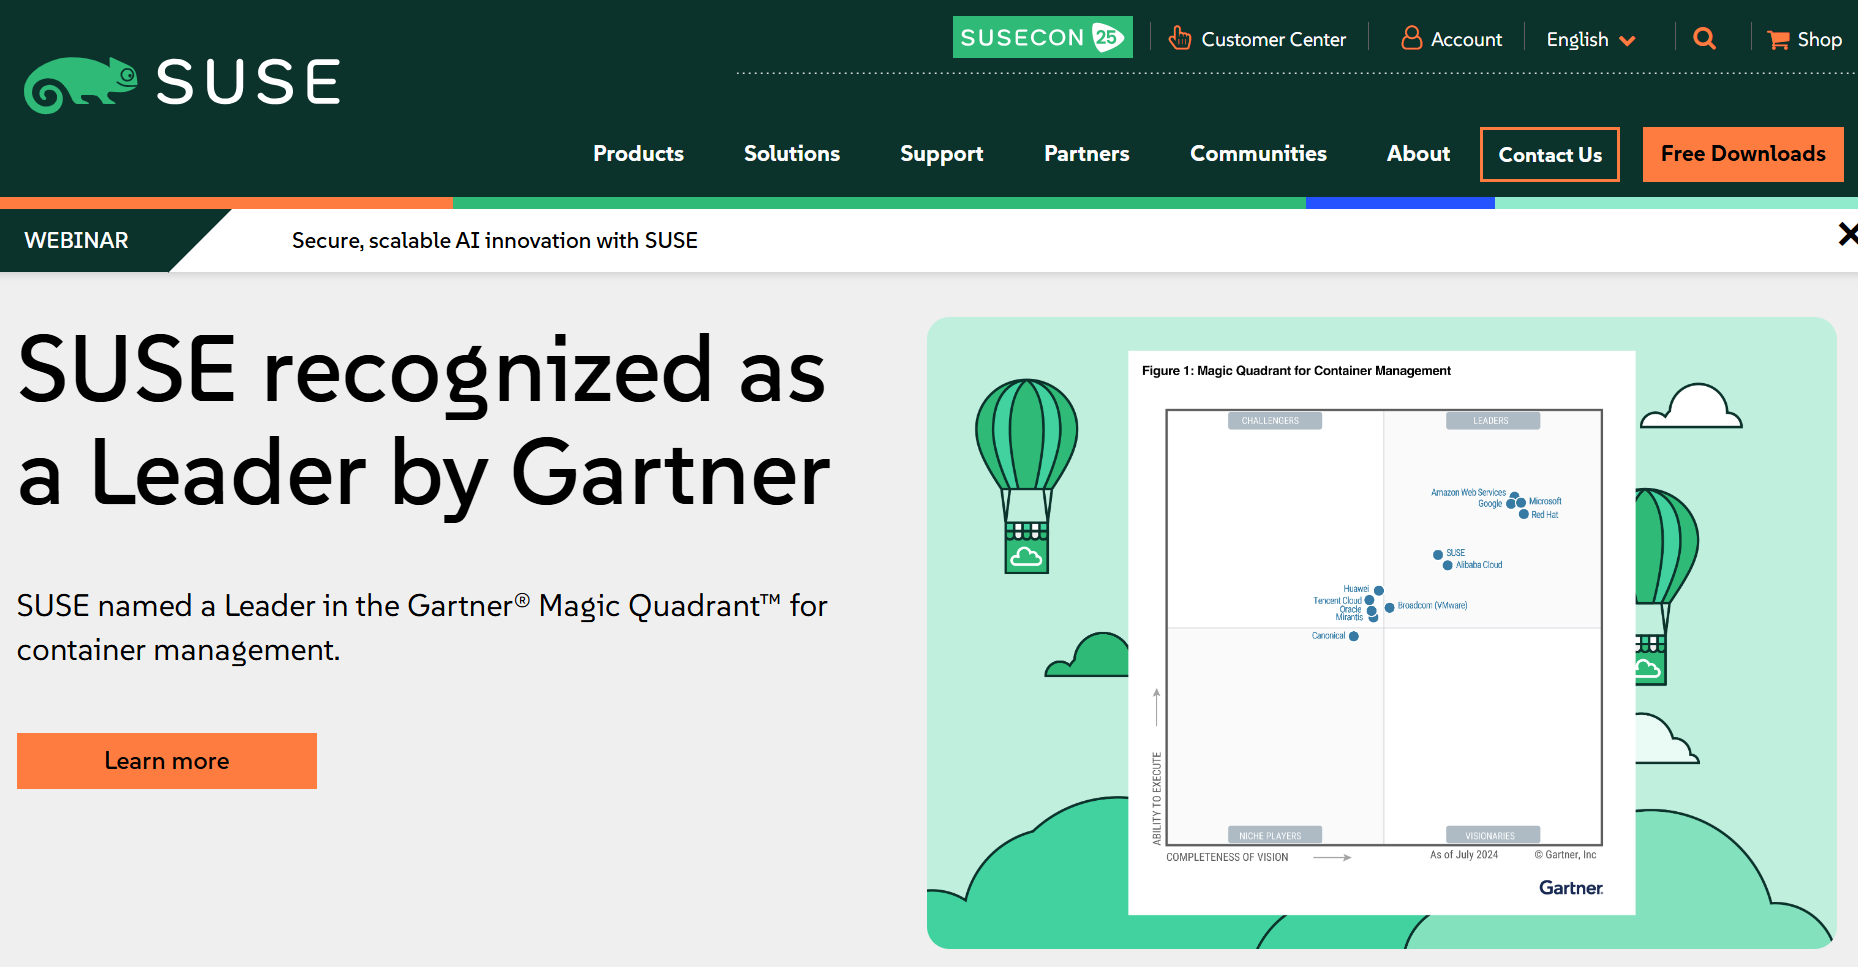Open the SUSECON 25 banner badge
This screenshot has height=967, width=1858.
(x=1042, y=38)
